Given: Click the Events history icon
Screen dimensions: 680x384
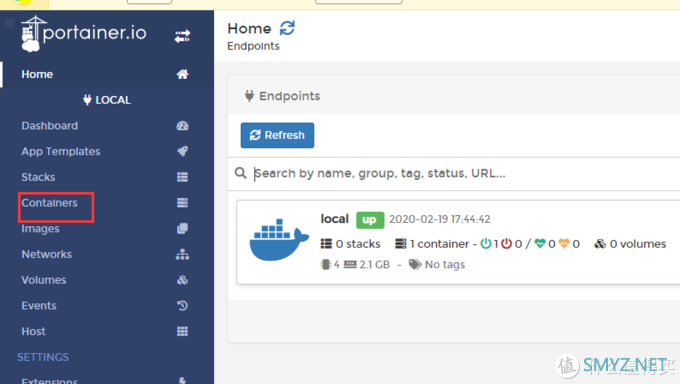Looking at the screenshot, I should coord(182,305).
